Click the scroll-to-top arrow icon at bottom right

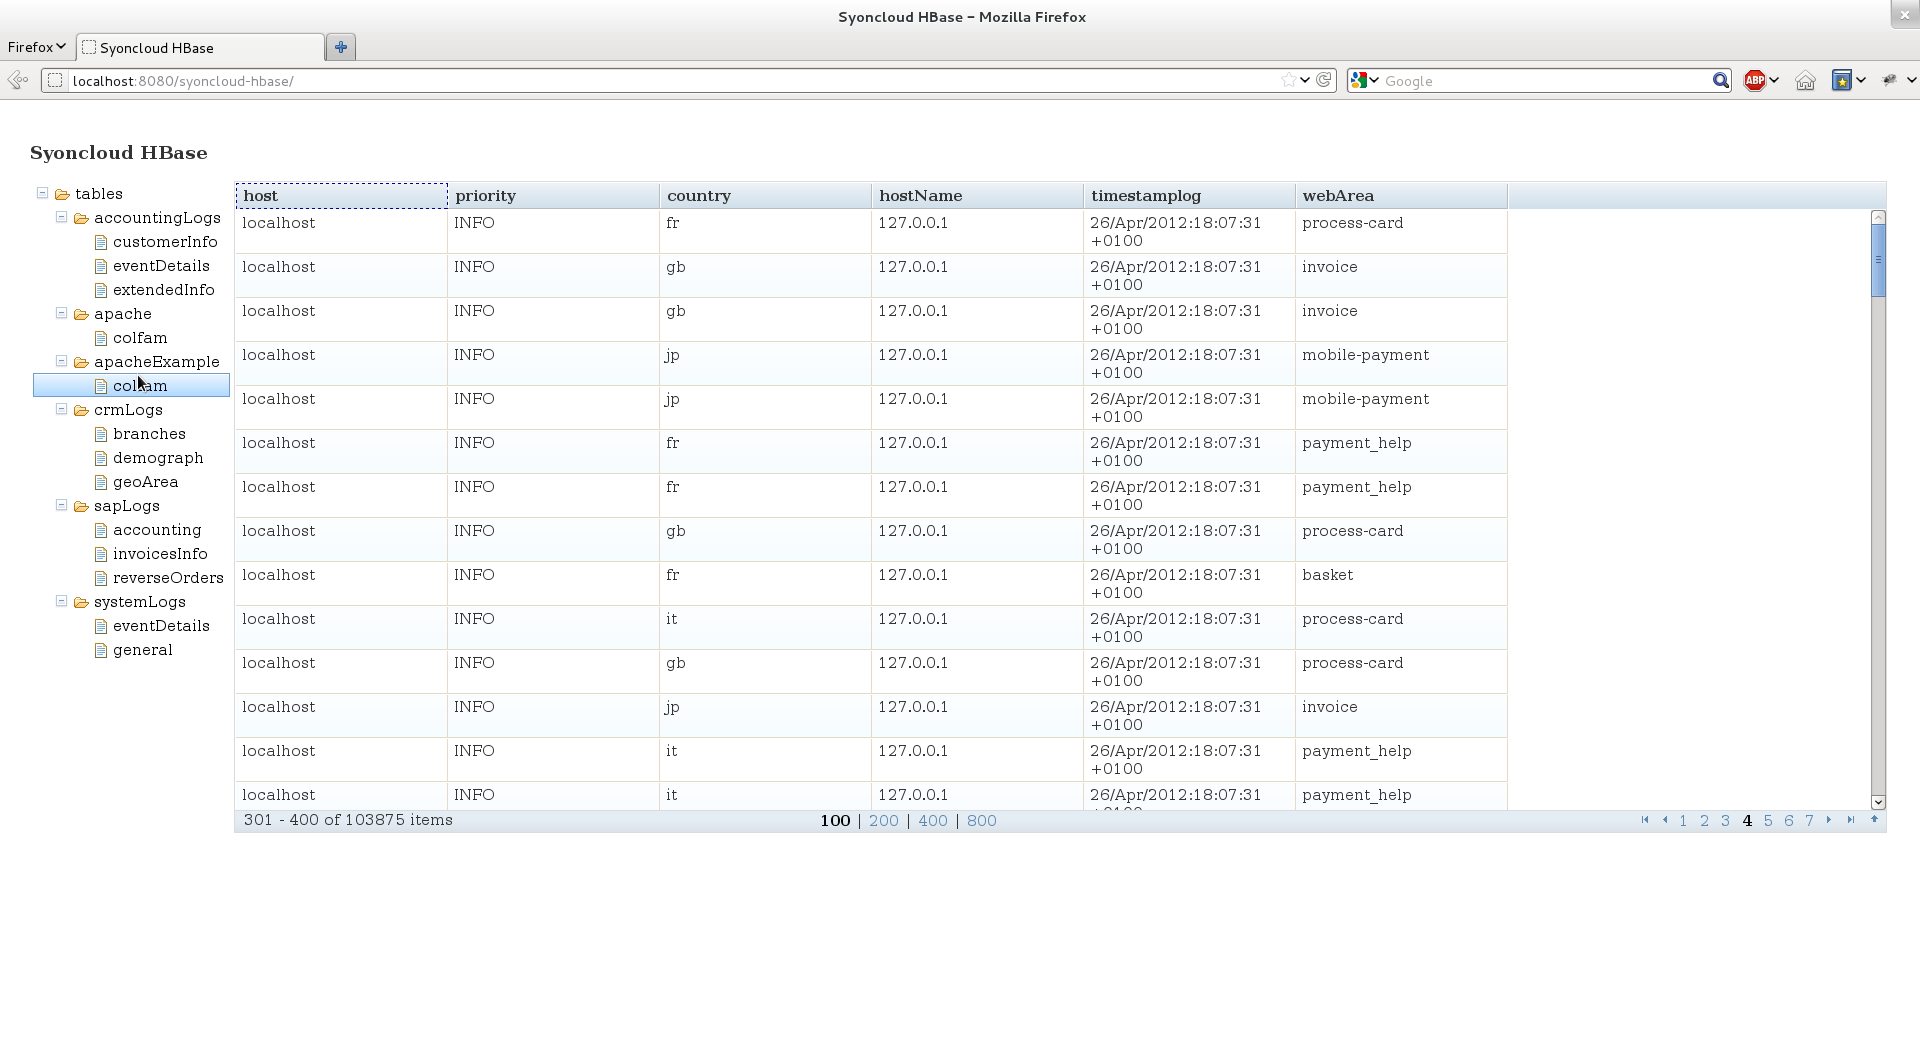tap(1874, 820)
